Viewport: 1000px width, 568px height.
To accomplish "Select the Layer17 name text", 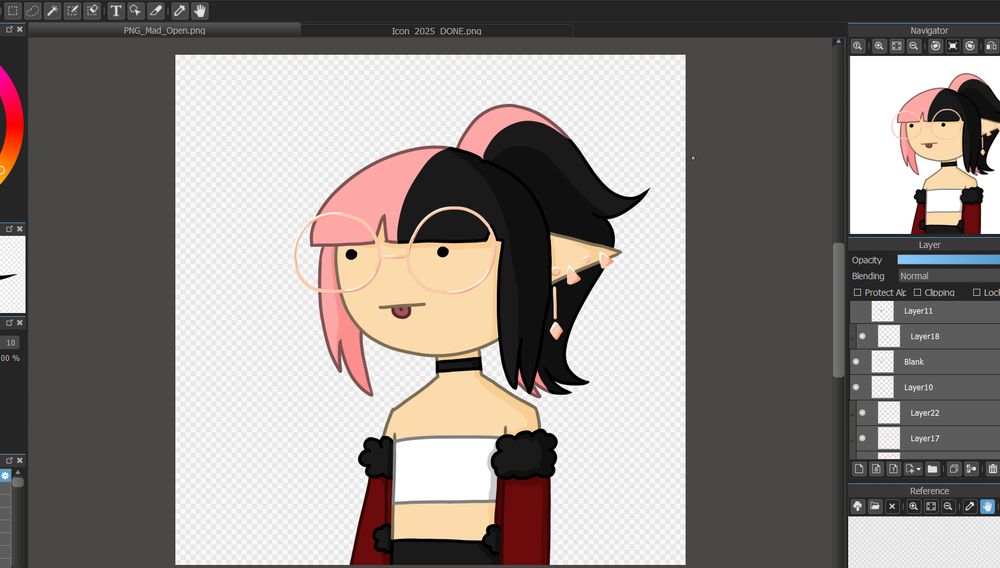I will 925,438.
